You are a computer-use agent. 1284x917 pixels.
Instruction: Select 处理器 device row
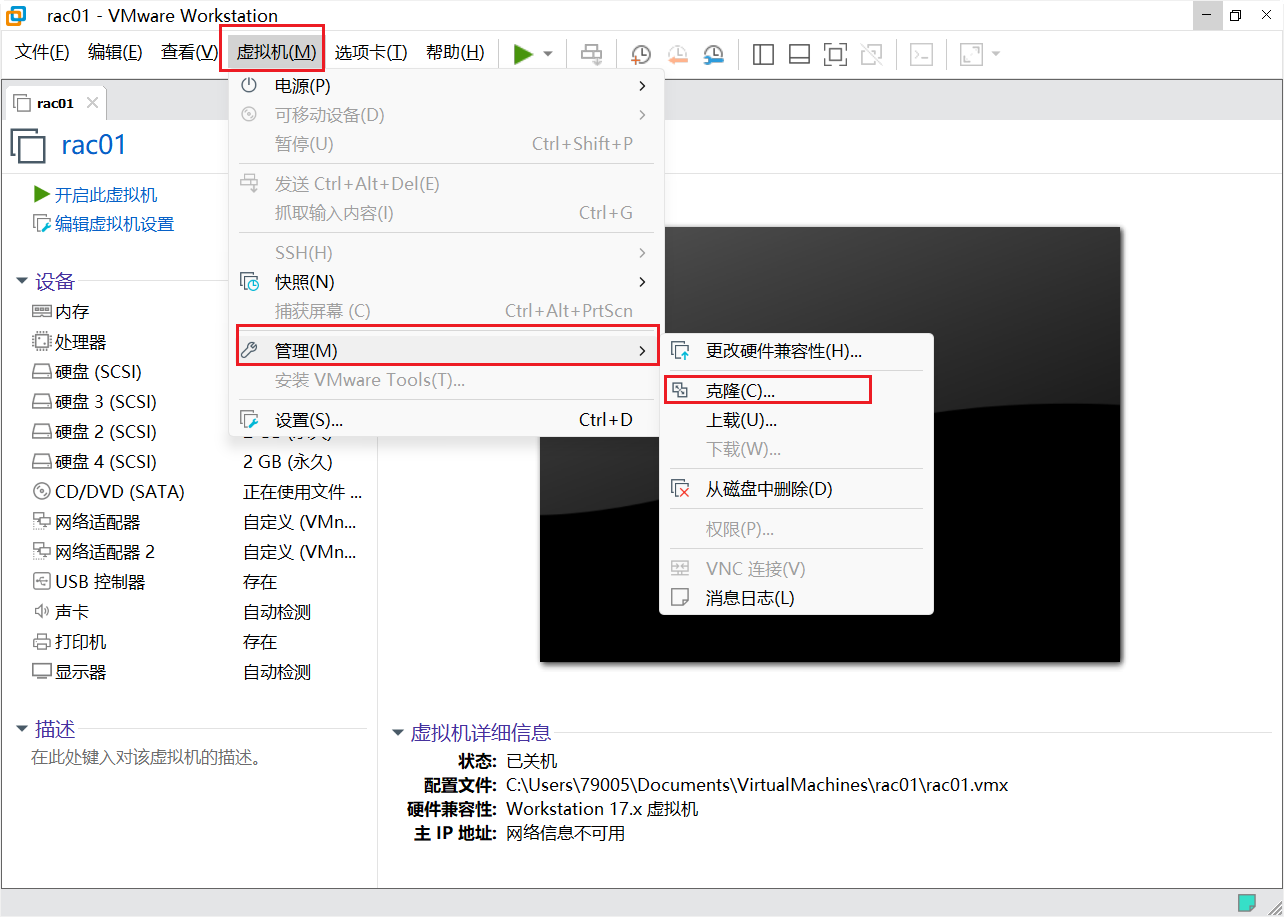(x=197, y=342)
